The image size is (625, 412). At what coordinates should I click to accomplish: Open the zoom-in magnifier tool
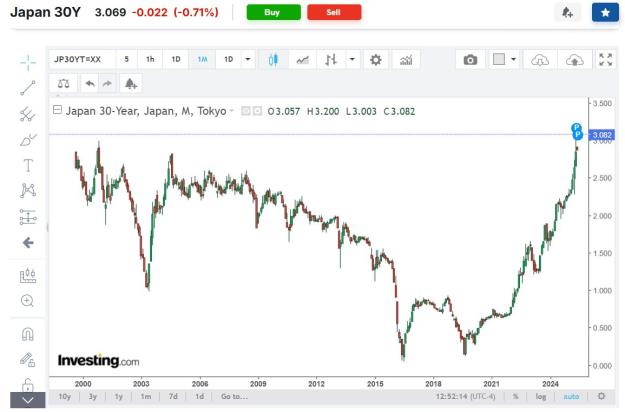click(x=28, y=301)
